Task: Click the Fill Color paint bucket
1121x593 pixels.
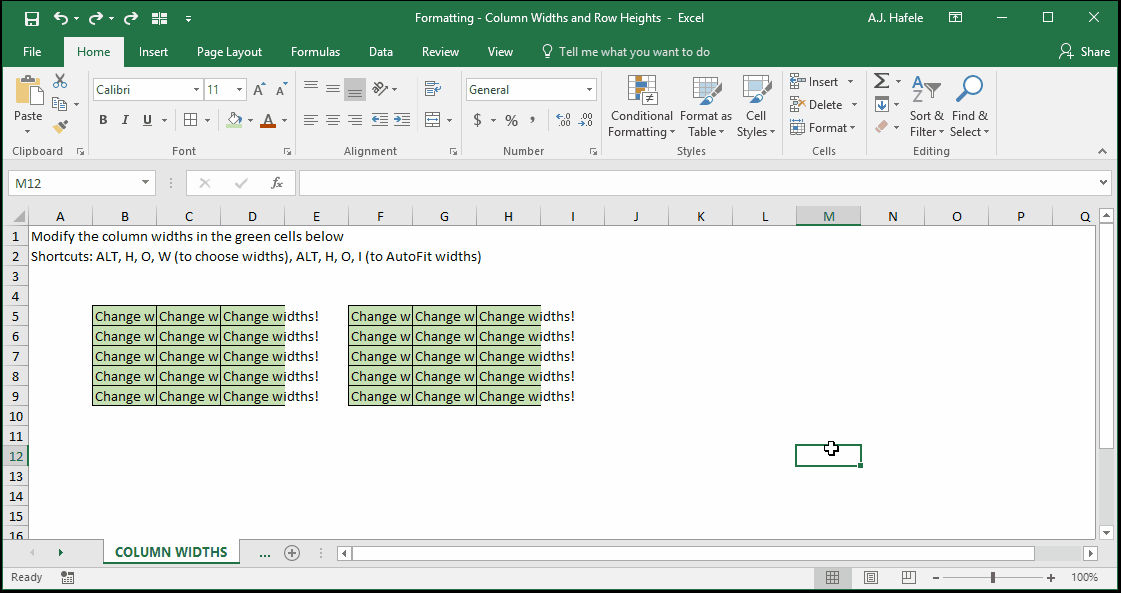Action: pyautogui.click(x=234, y=119)
